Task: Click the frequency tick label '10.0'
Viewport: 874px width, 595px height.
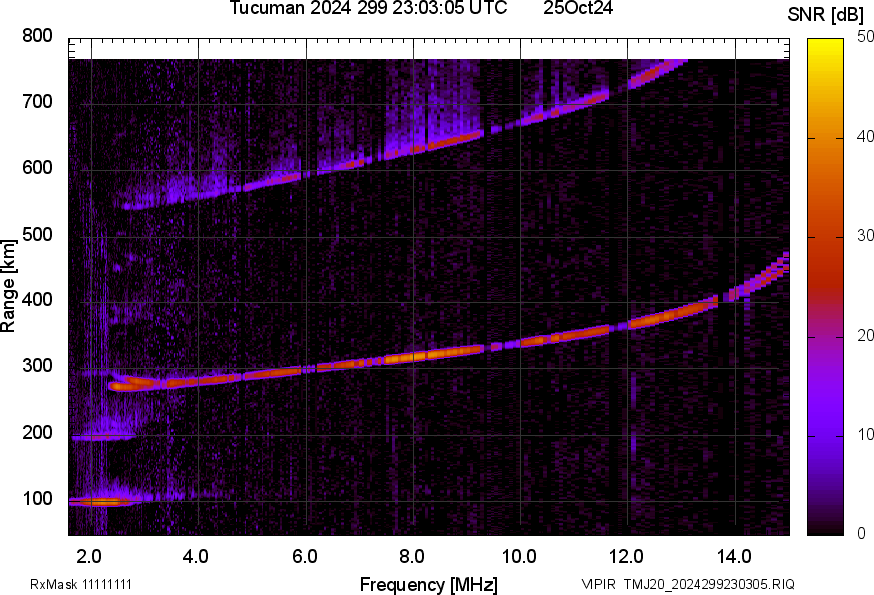Action: point(519,557)
